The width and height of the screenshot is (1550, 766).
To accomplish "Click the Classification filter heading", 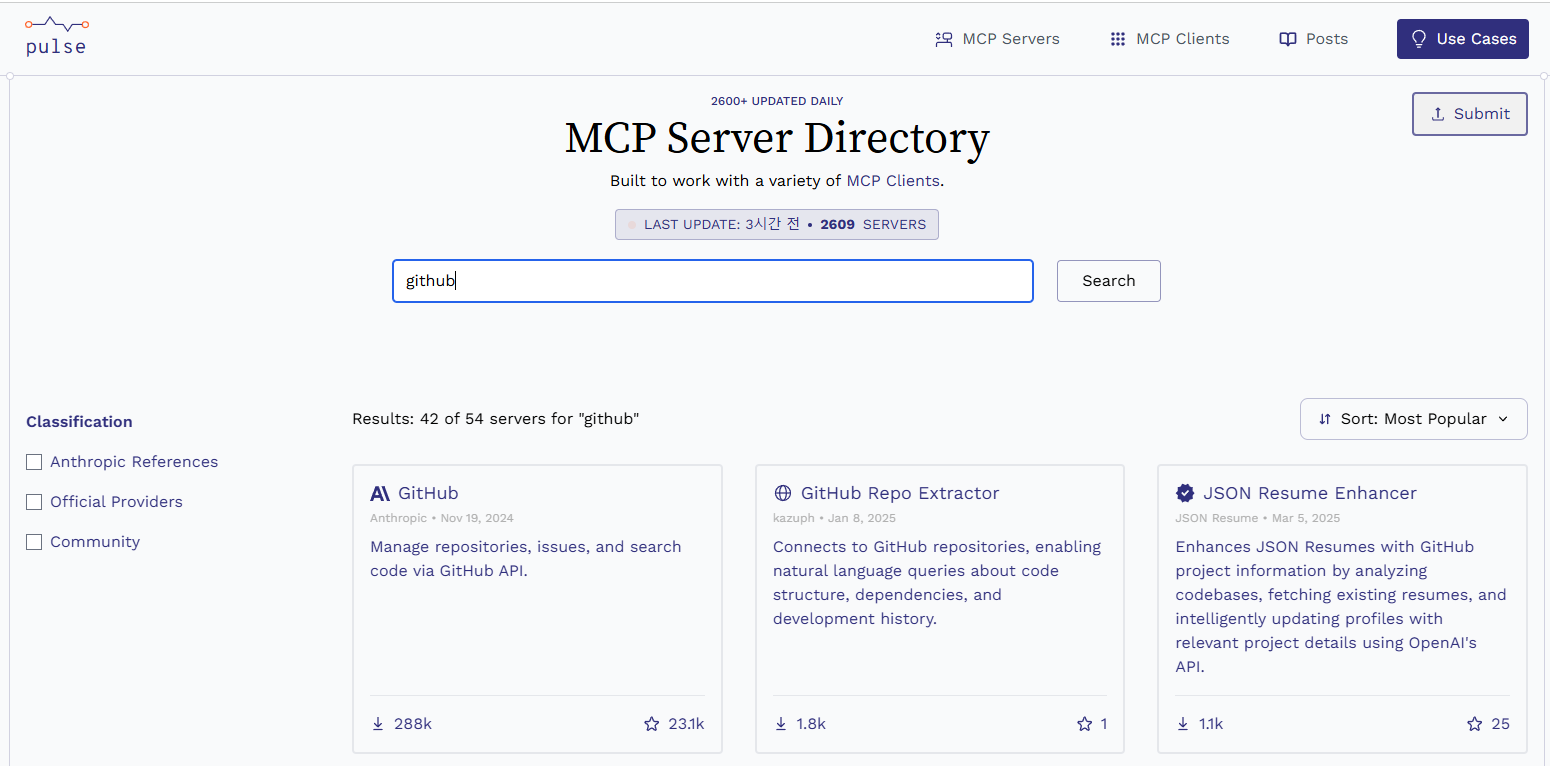I will tap(79, 422).
